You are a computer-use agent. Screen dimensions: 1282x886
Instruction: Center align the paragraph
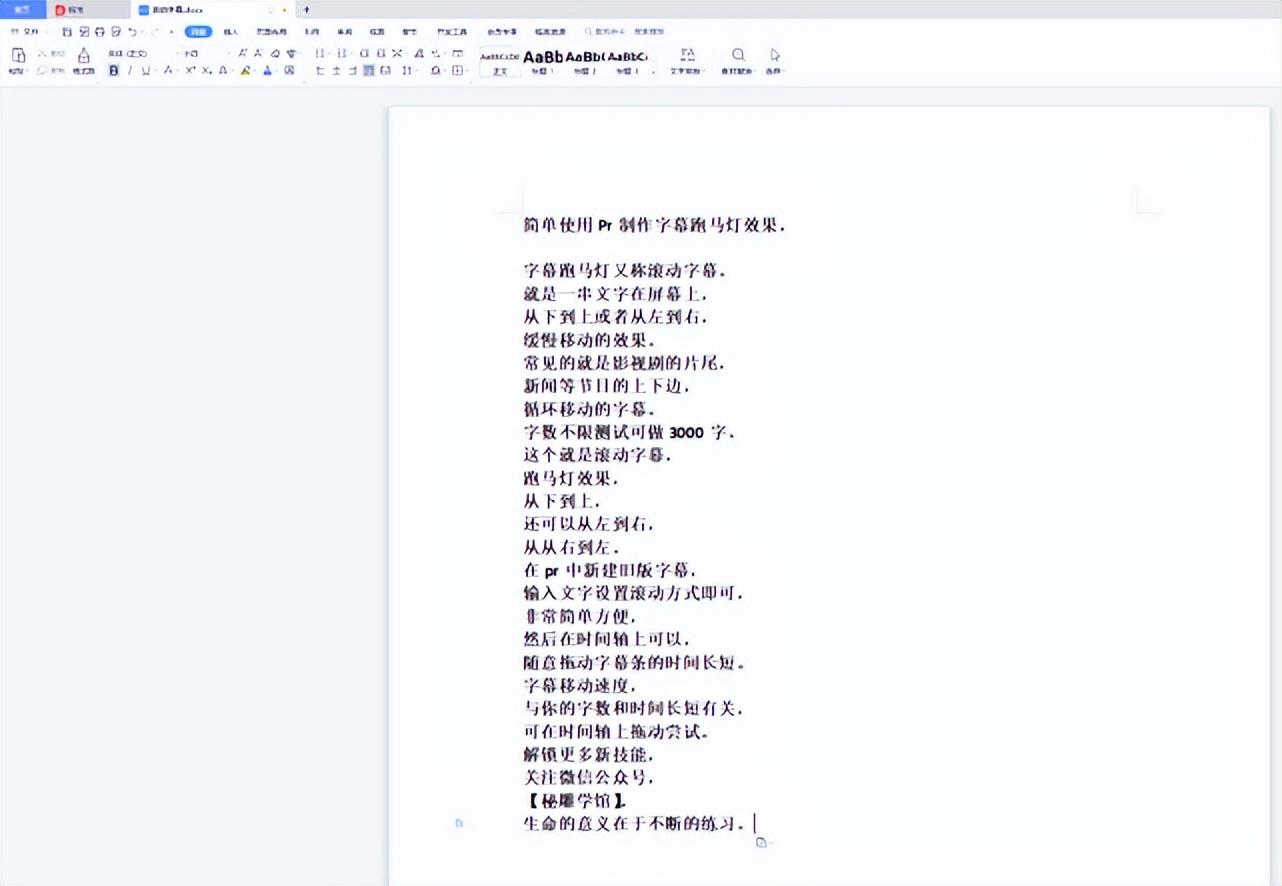(x=336, y=70)
